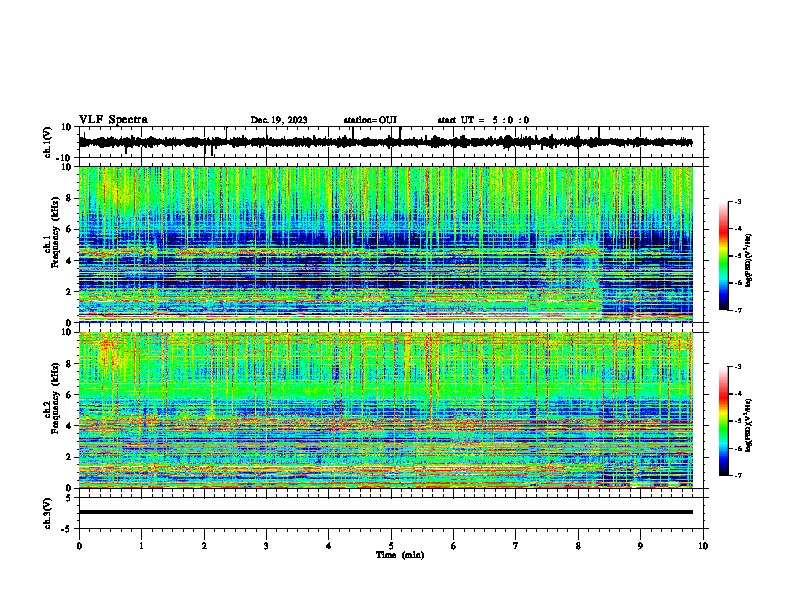Click time axis tick label "7"
The width and height of the screenshot is (792, 612).
tap(516, 546)
